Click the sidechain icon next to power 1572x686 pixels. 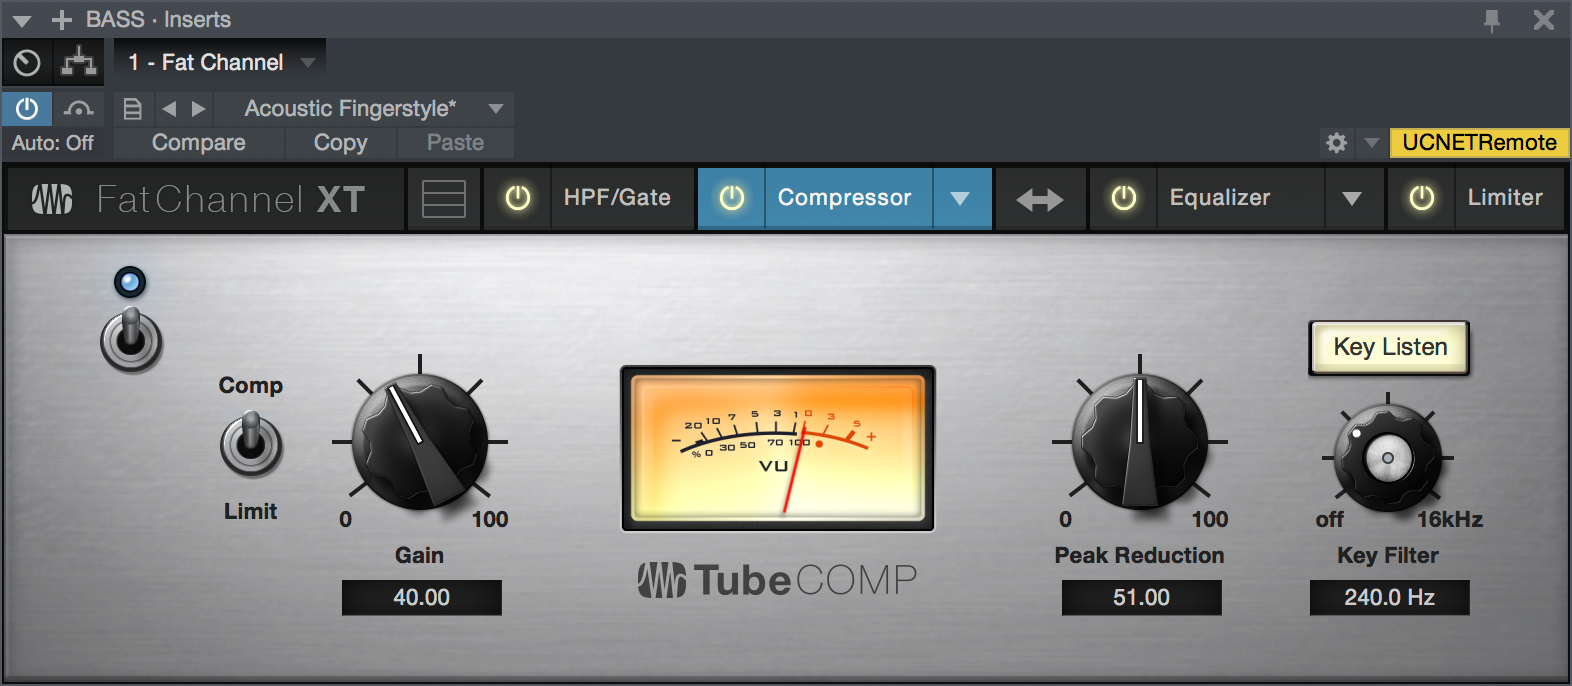click(78, 108)
